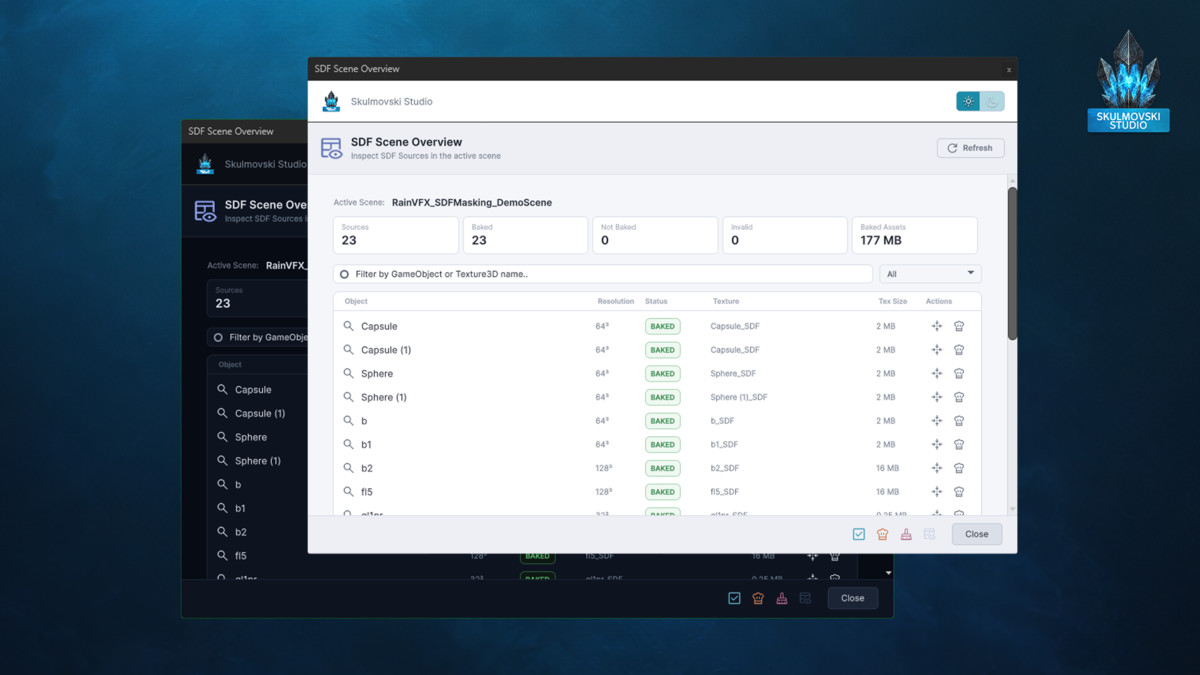Click the Refresh button

970,148
